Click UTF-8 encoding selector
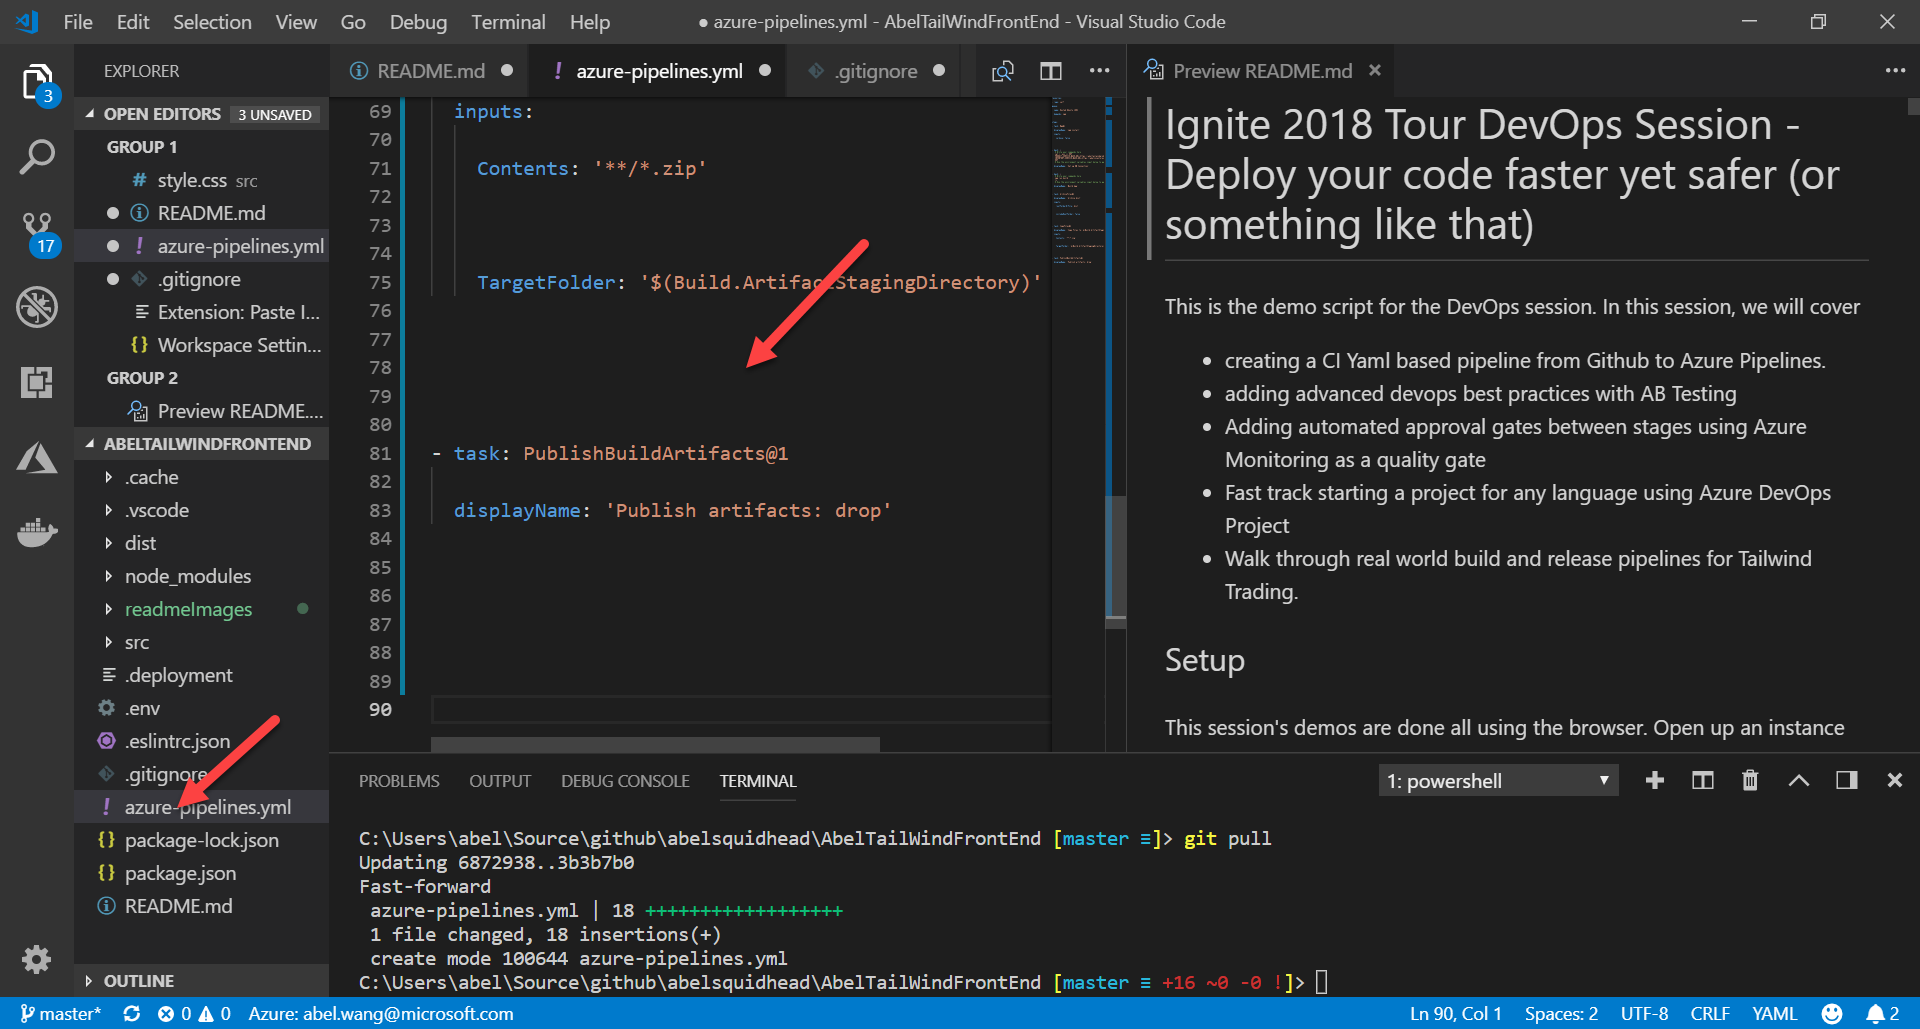The image size is (1920, 1029). (1645, 1013)
